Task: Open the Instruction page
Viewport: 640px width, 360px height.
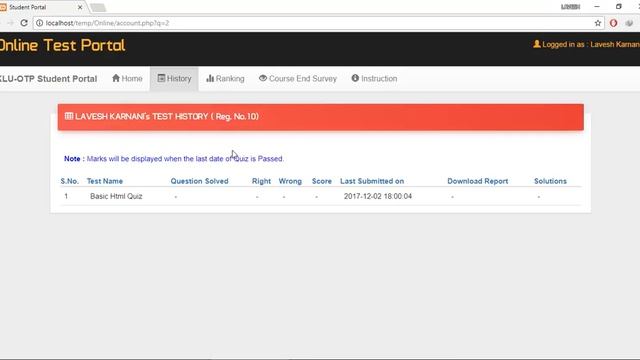Action: click(x=374, y=78)
